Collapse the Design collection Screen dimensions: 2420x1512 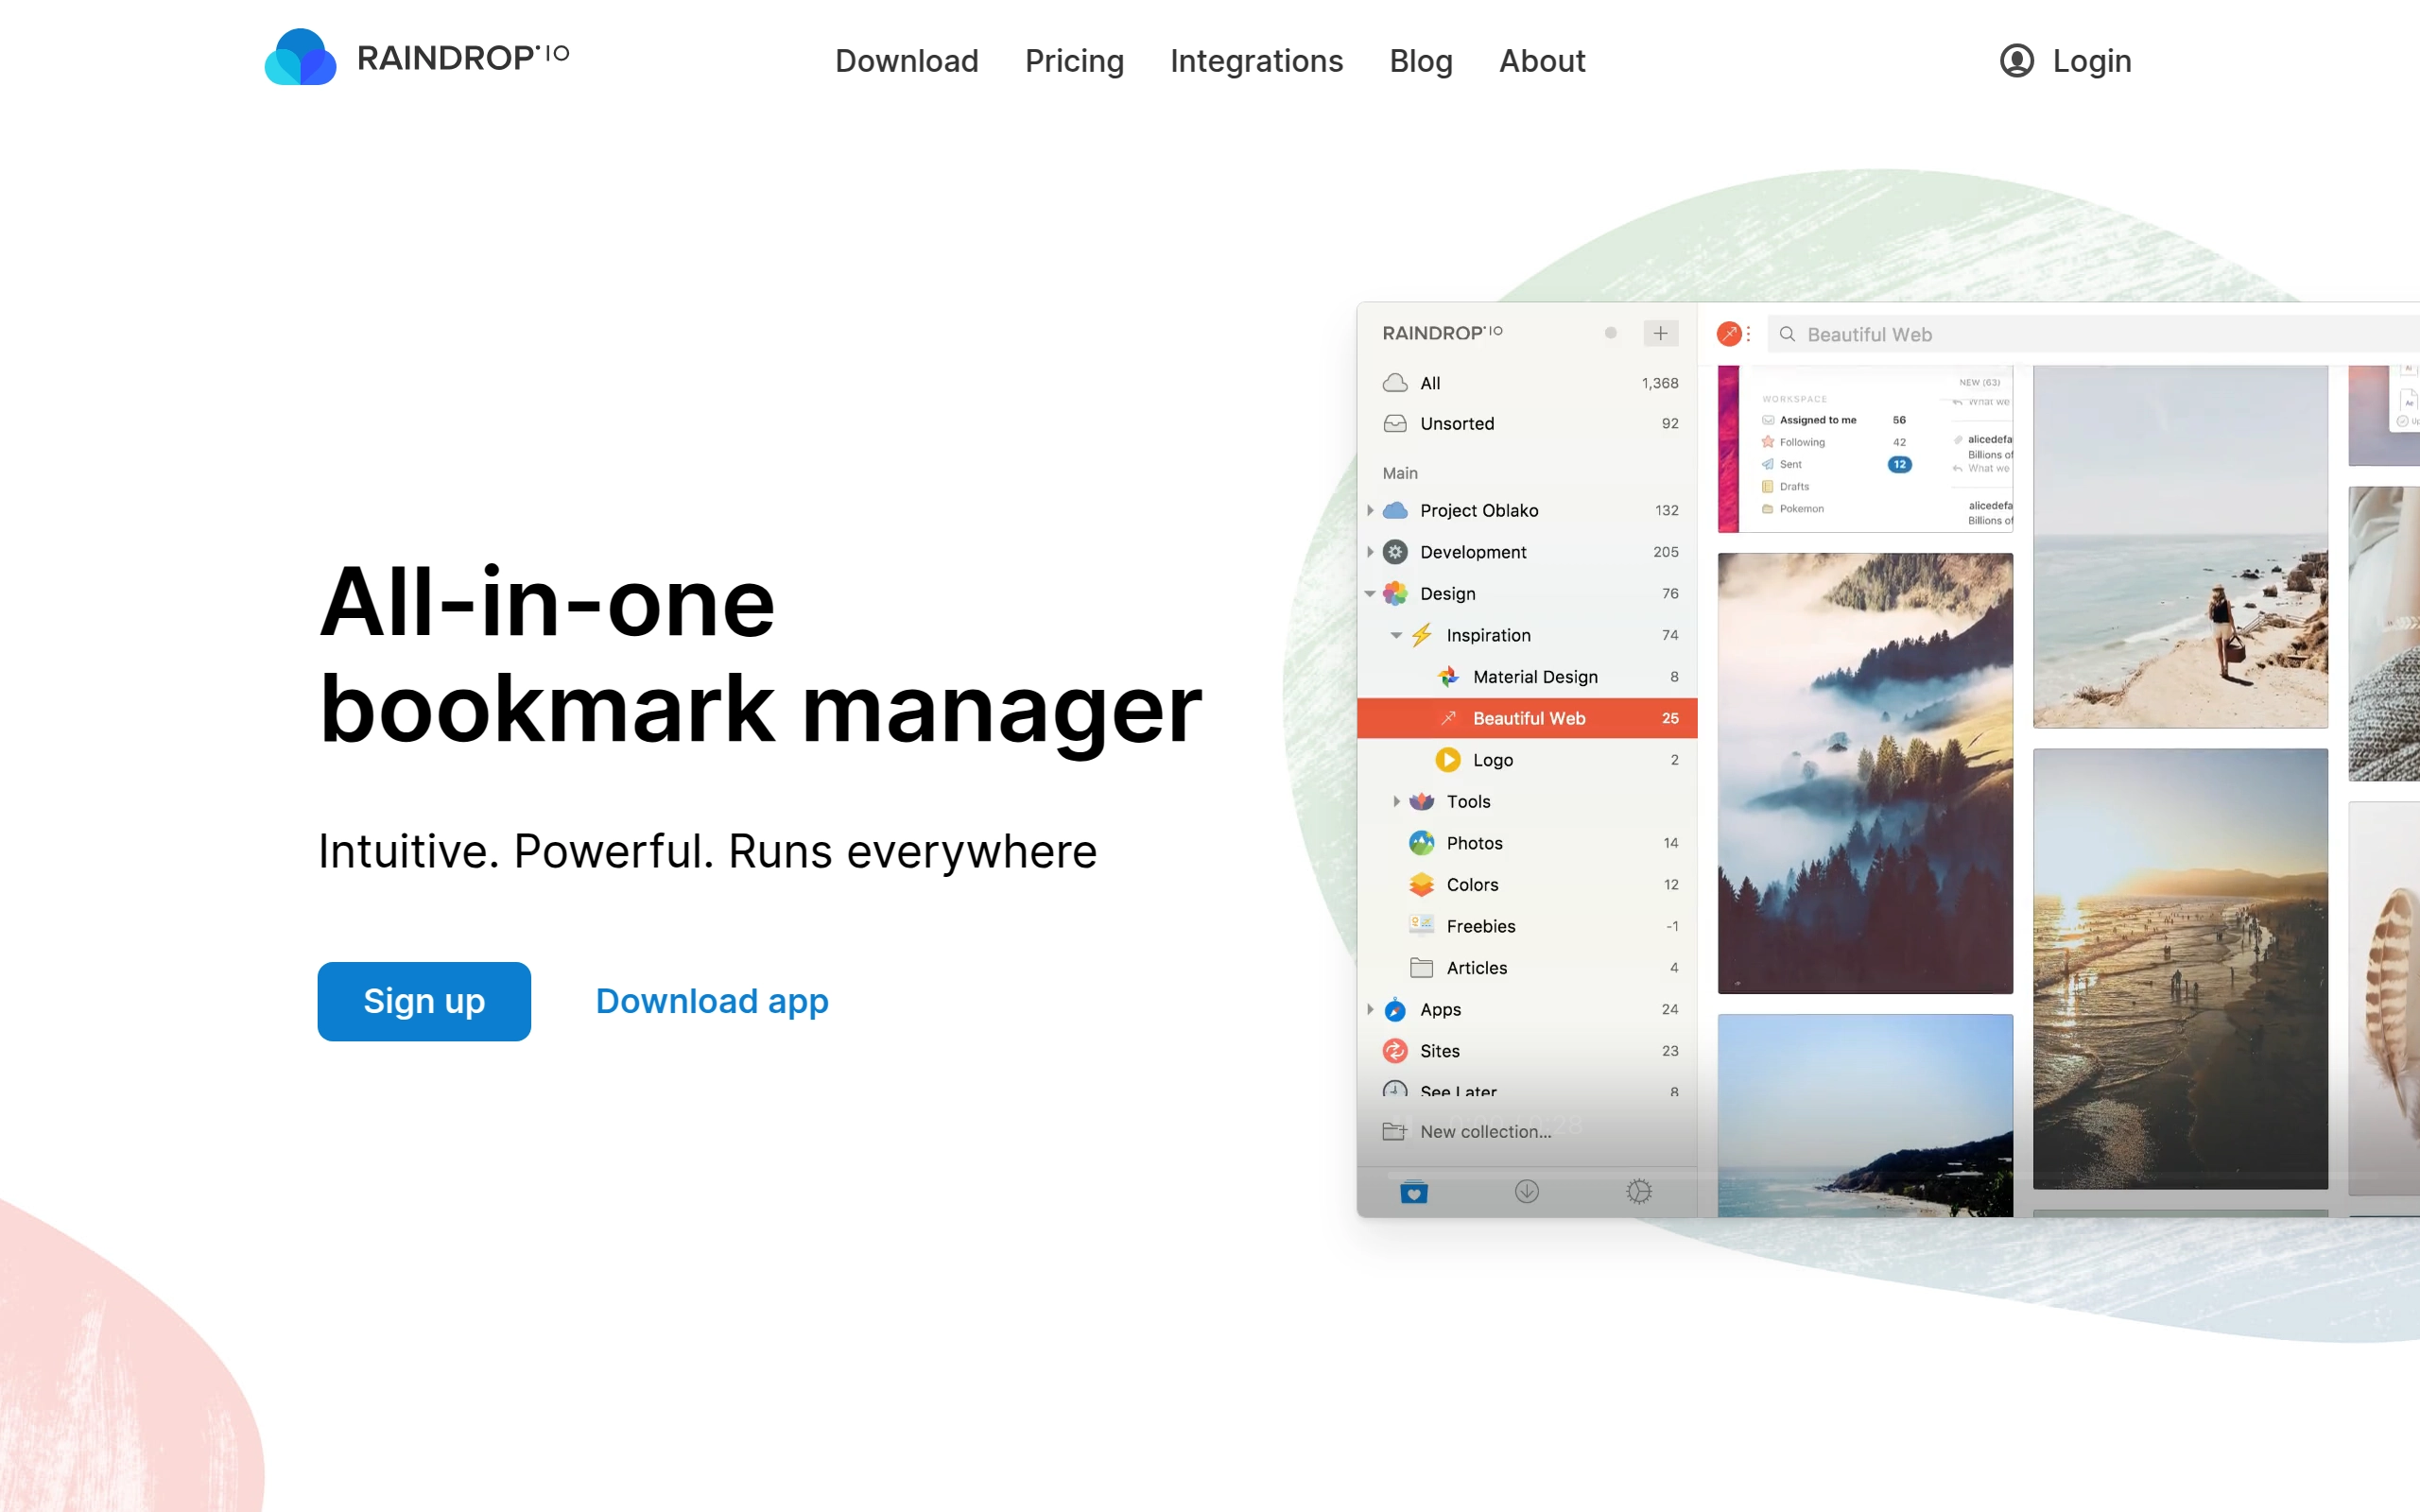(1370, 593)
